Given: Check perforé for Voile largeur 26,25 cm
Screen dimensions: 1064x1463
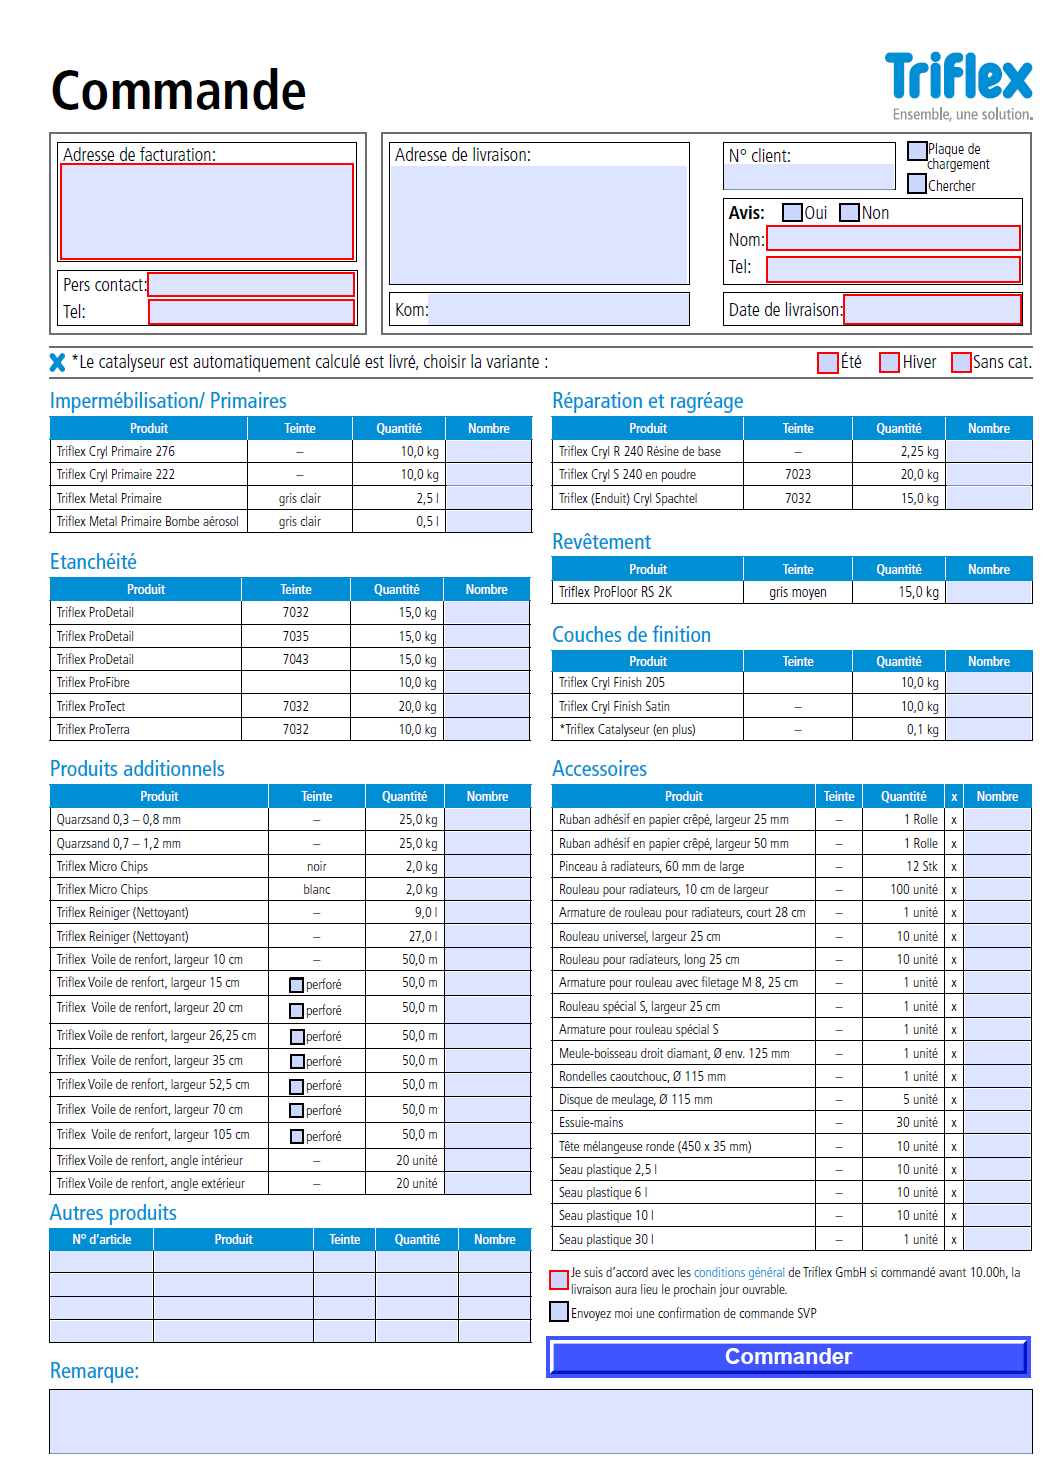Looking at the screenshot, I should (297, 1037).
